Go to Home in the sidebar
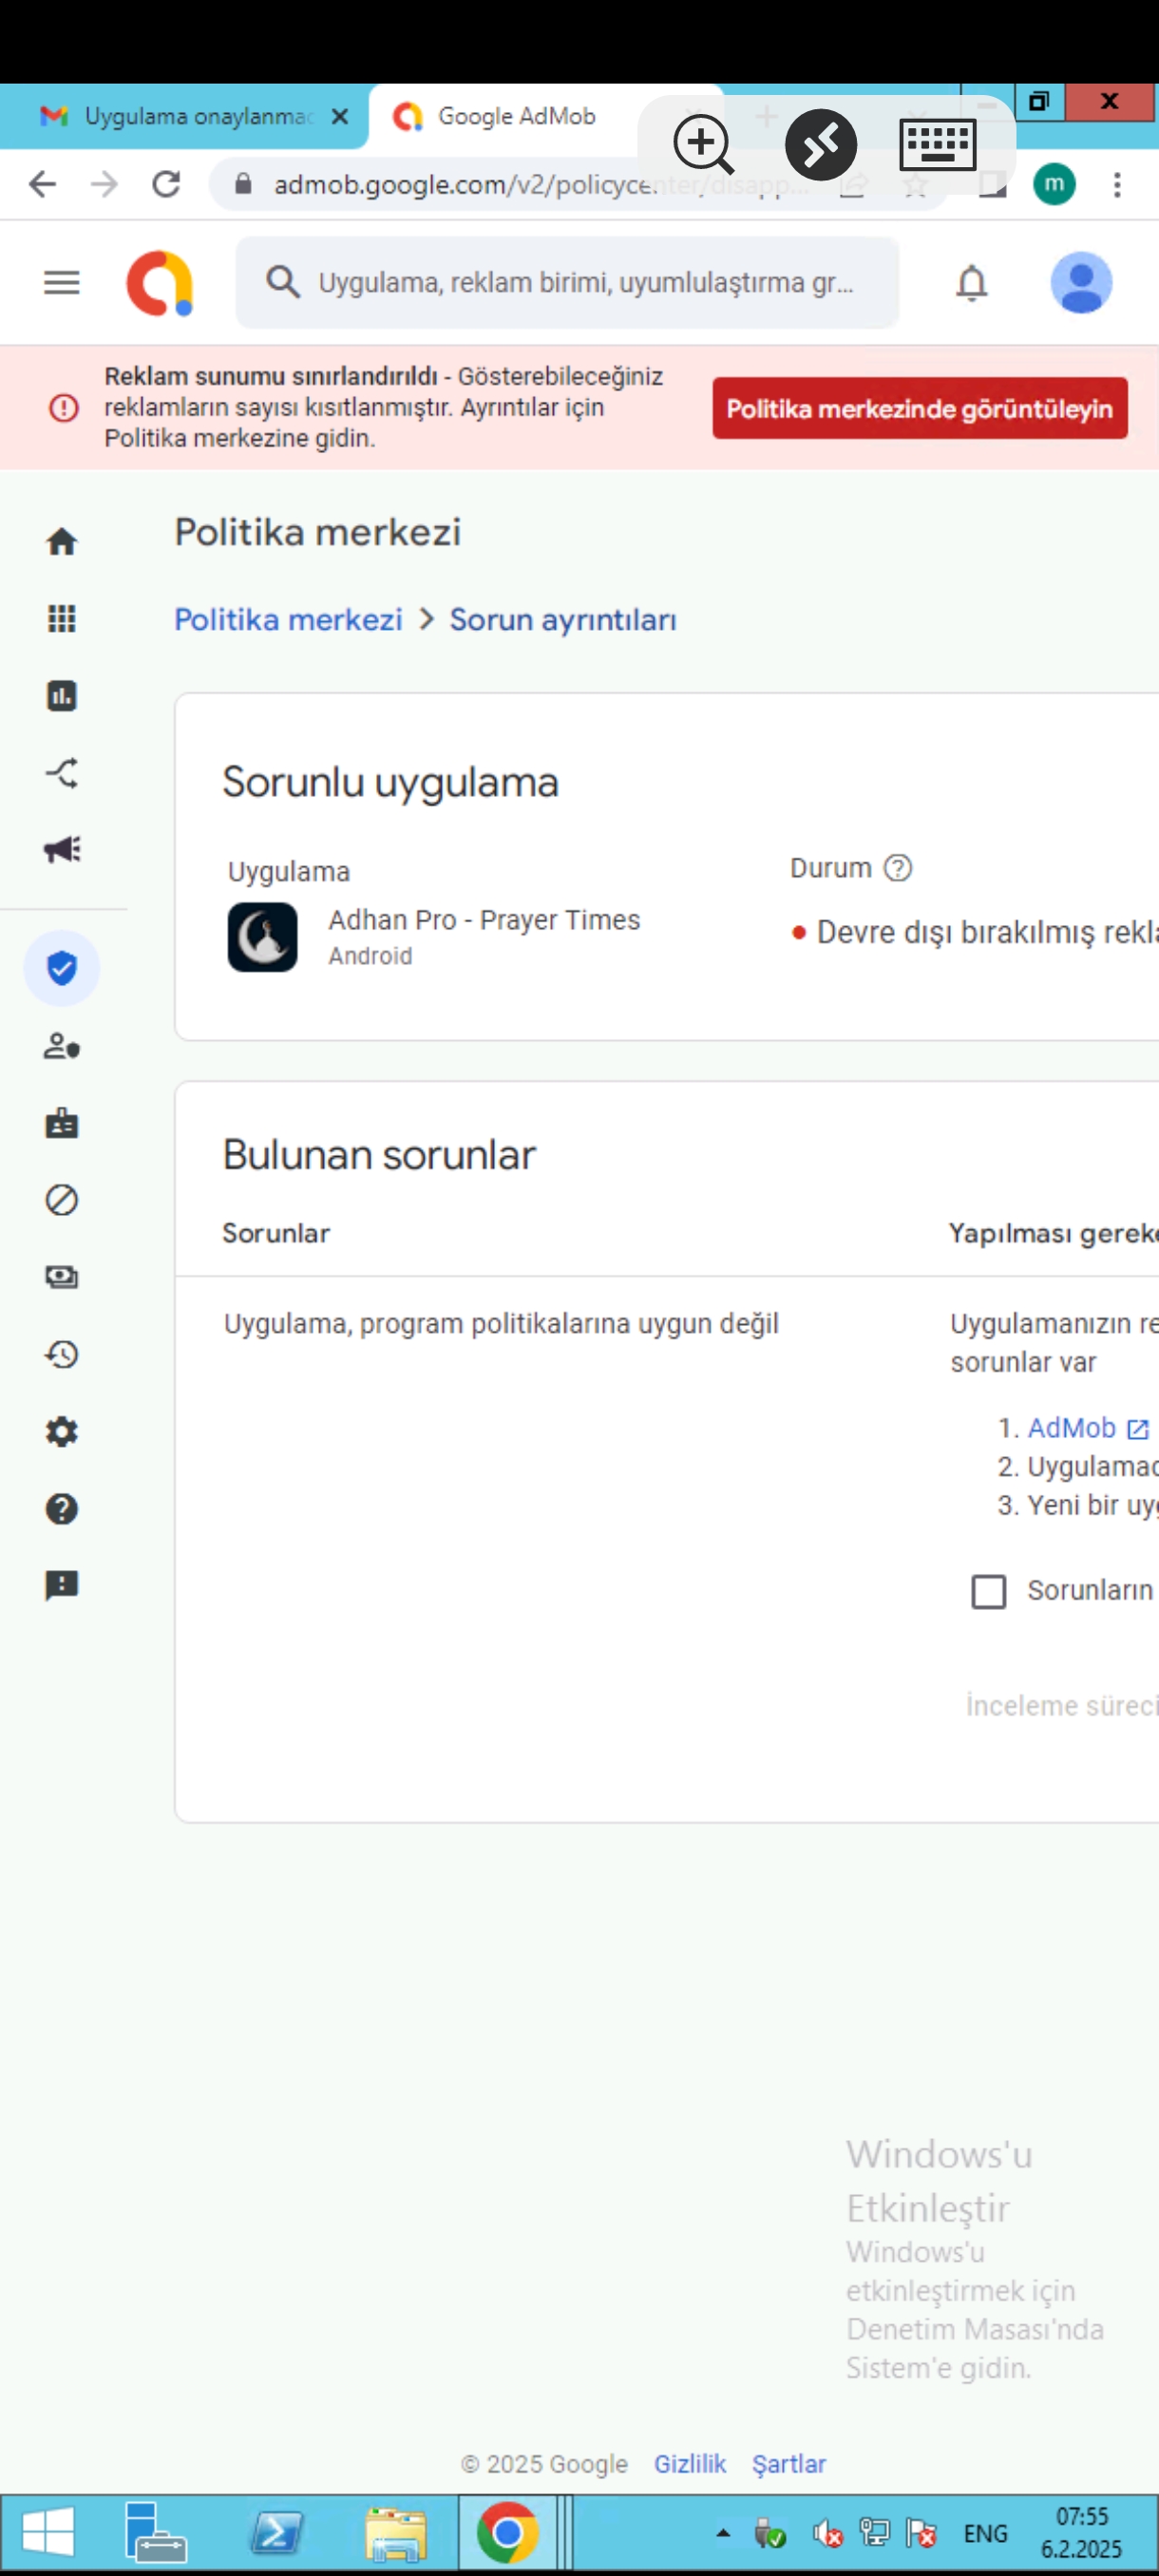The image size is (1159, 2576). [x=62, y=541]
